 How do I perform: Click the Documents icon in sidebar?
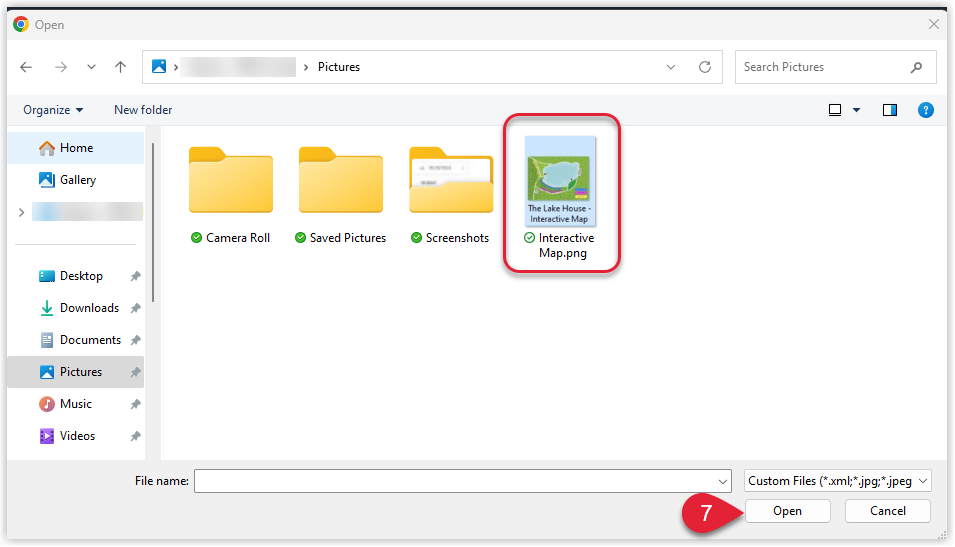pos(46,340)
